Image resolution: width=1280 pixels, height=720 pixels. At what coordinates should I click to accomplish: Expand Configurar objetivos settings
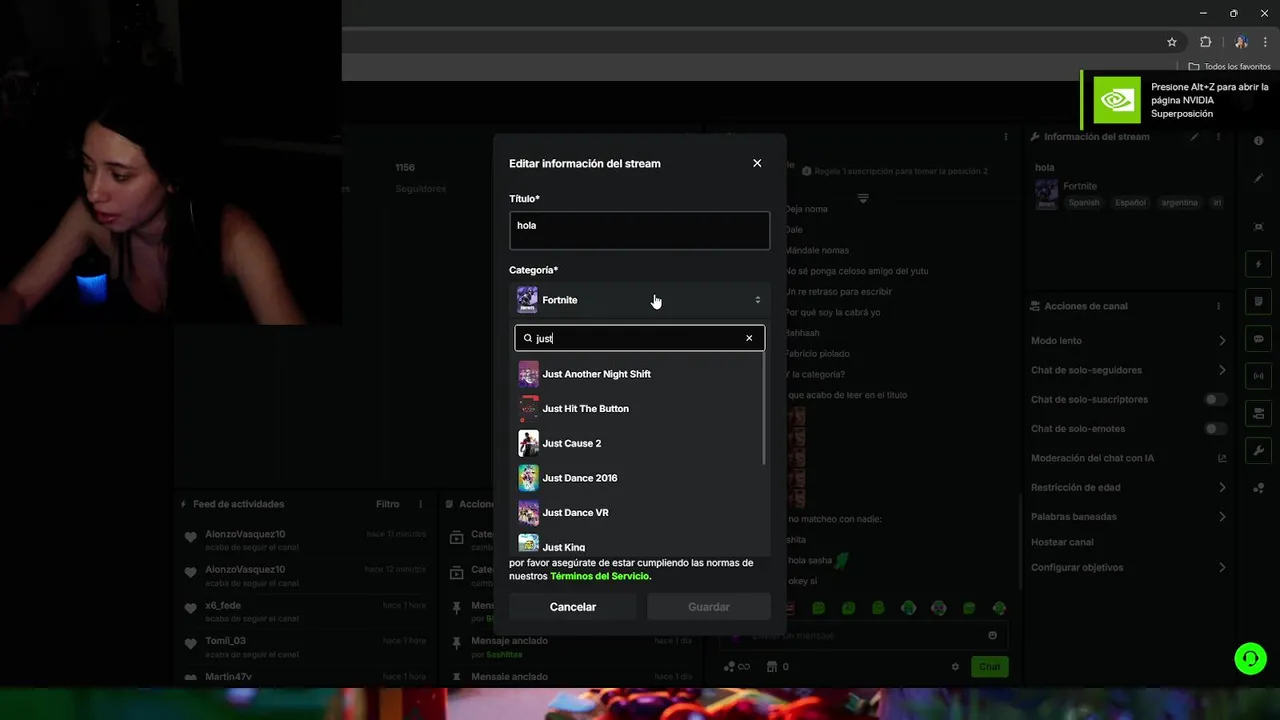tap(1222, 568)
